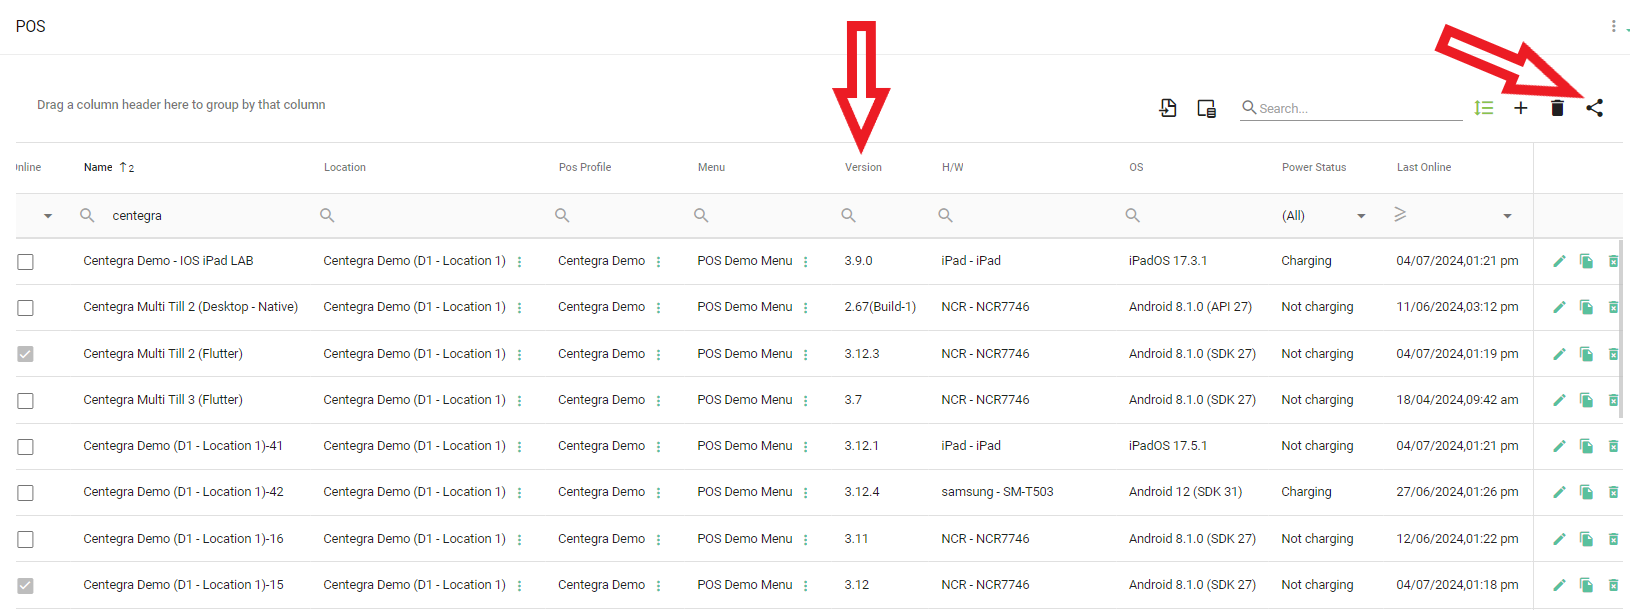
Task: Click the Location column header
Action: 345,168
